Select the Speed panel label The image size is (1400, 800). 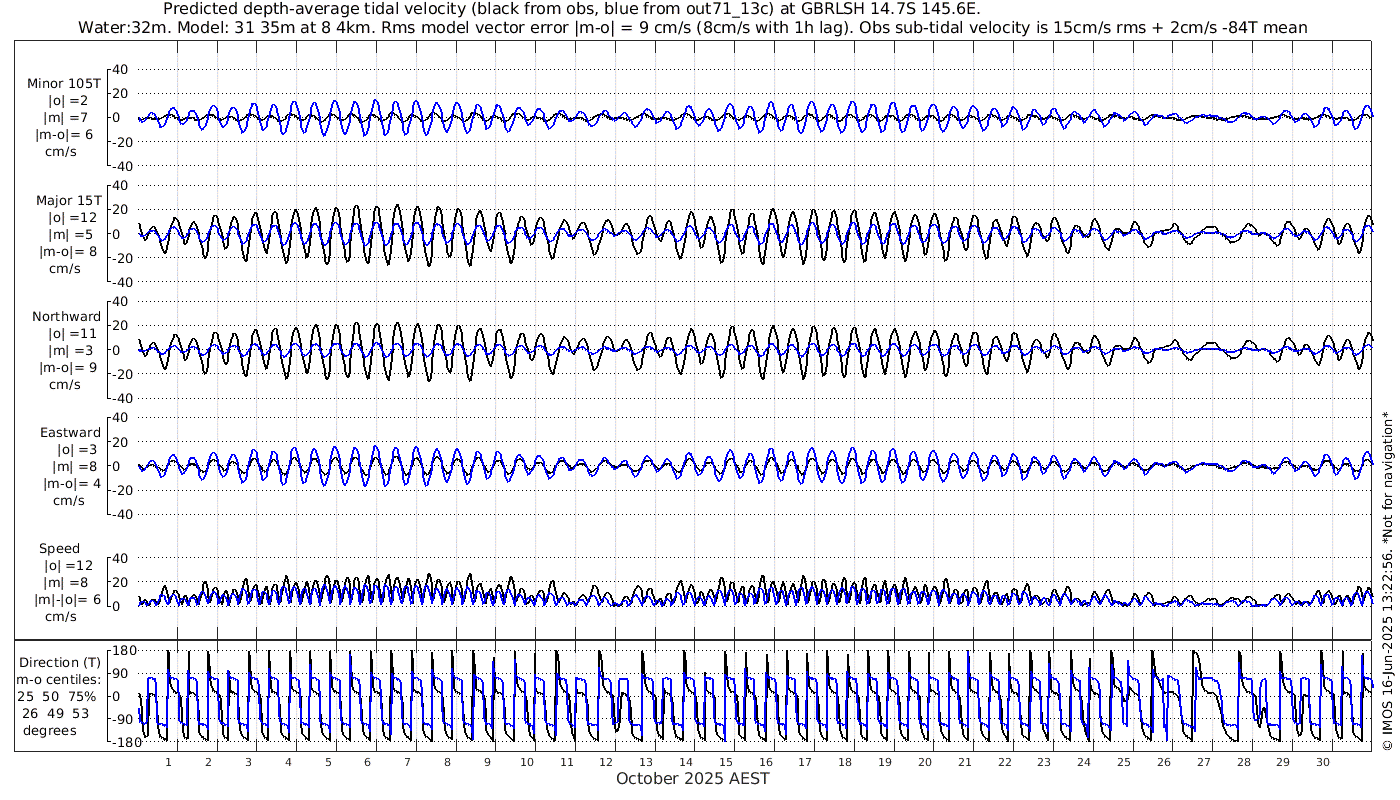pyautogui.click(x=59, y=548)
